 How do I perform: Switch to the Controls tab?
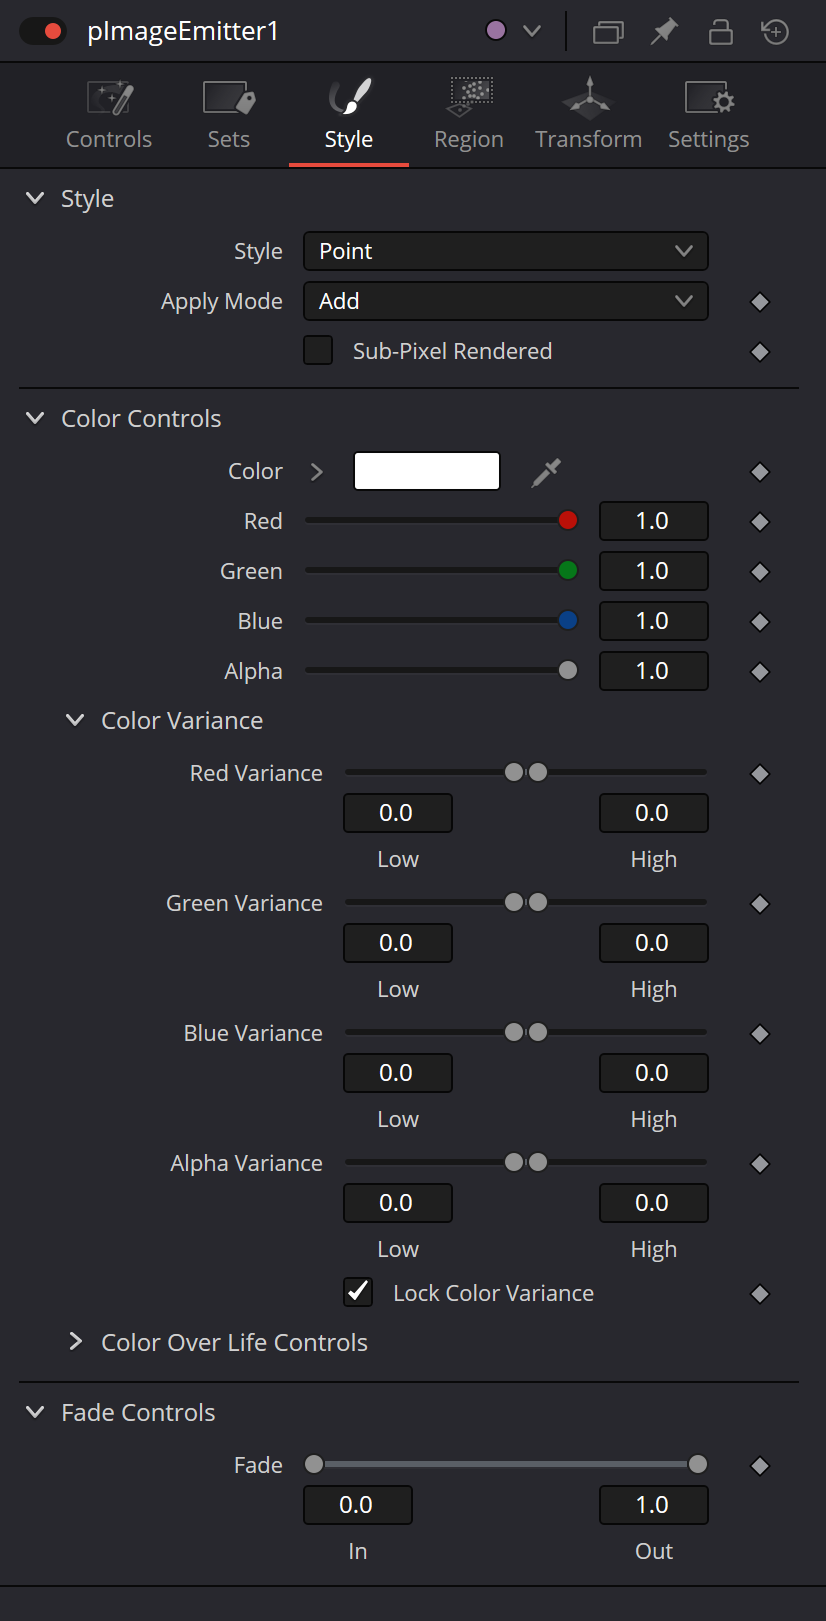pos(109,116)
